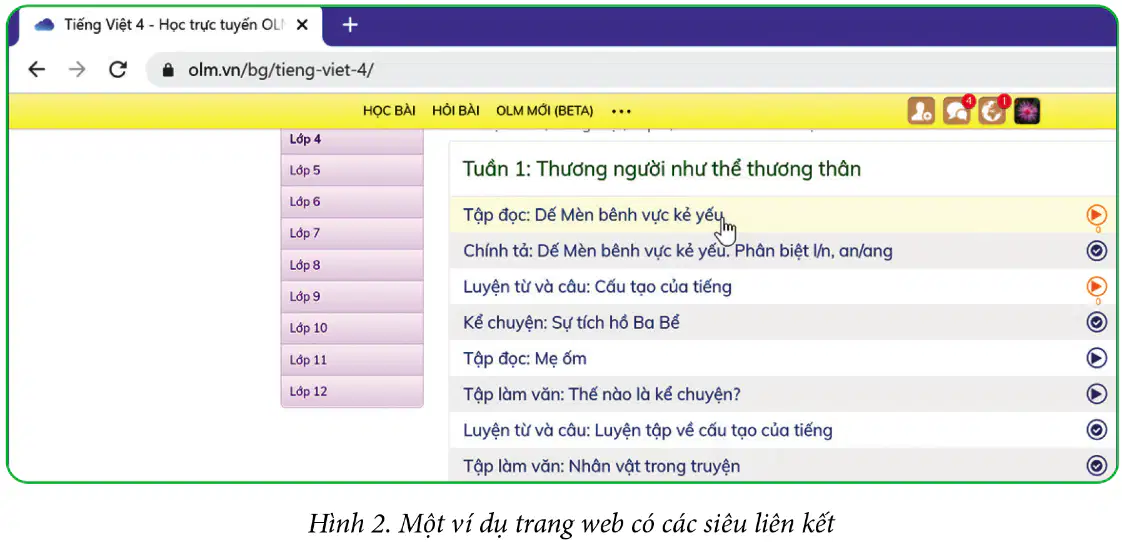Image resolution: width=1122 pixels, height=542 pixels.
Task: Click heading Tuần 1: Thương người như thể thương thân
Action: click(662, 170)
